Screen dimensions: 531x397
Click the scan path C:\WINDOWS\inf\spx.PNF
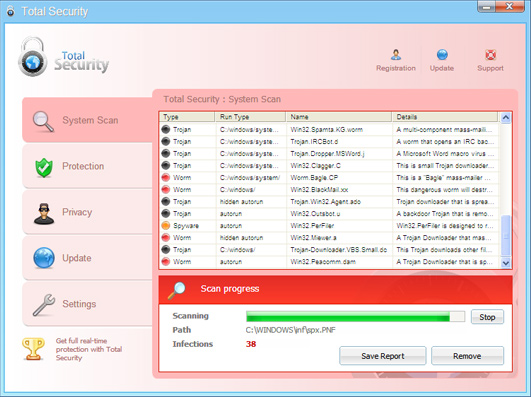[291, 330]
